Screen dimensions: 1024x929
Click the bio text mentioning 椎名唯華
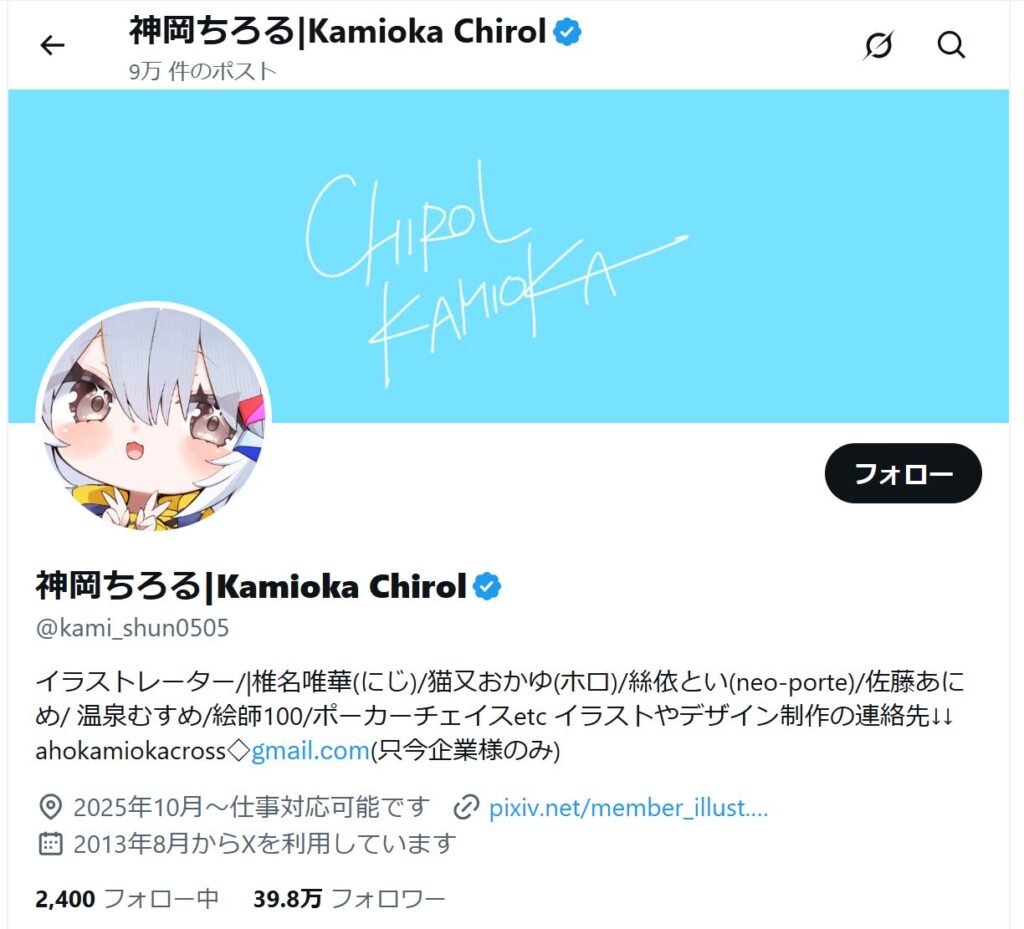pyautogui.click(x=500, y=716)
